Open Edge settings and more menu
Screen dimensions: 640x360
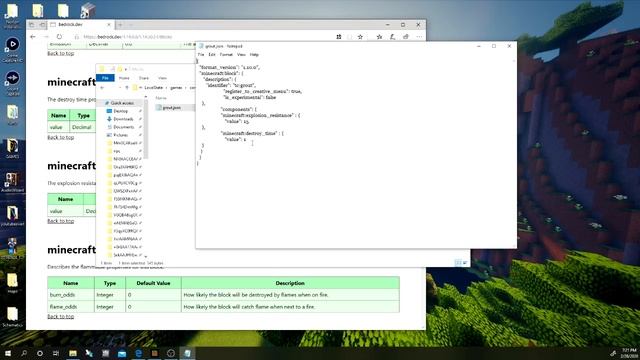[x=419, y=37]
